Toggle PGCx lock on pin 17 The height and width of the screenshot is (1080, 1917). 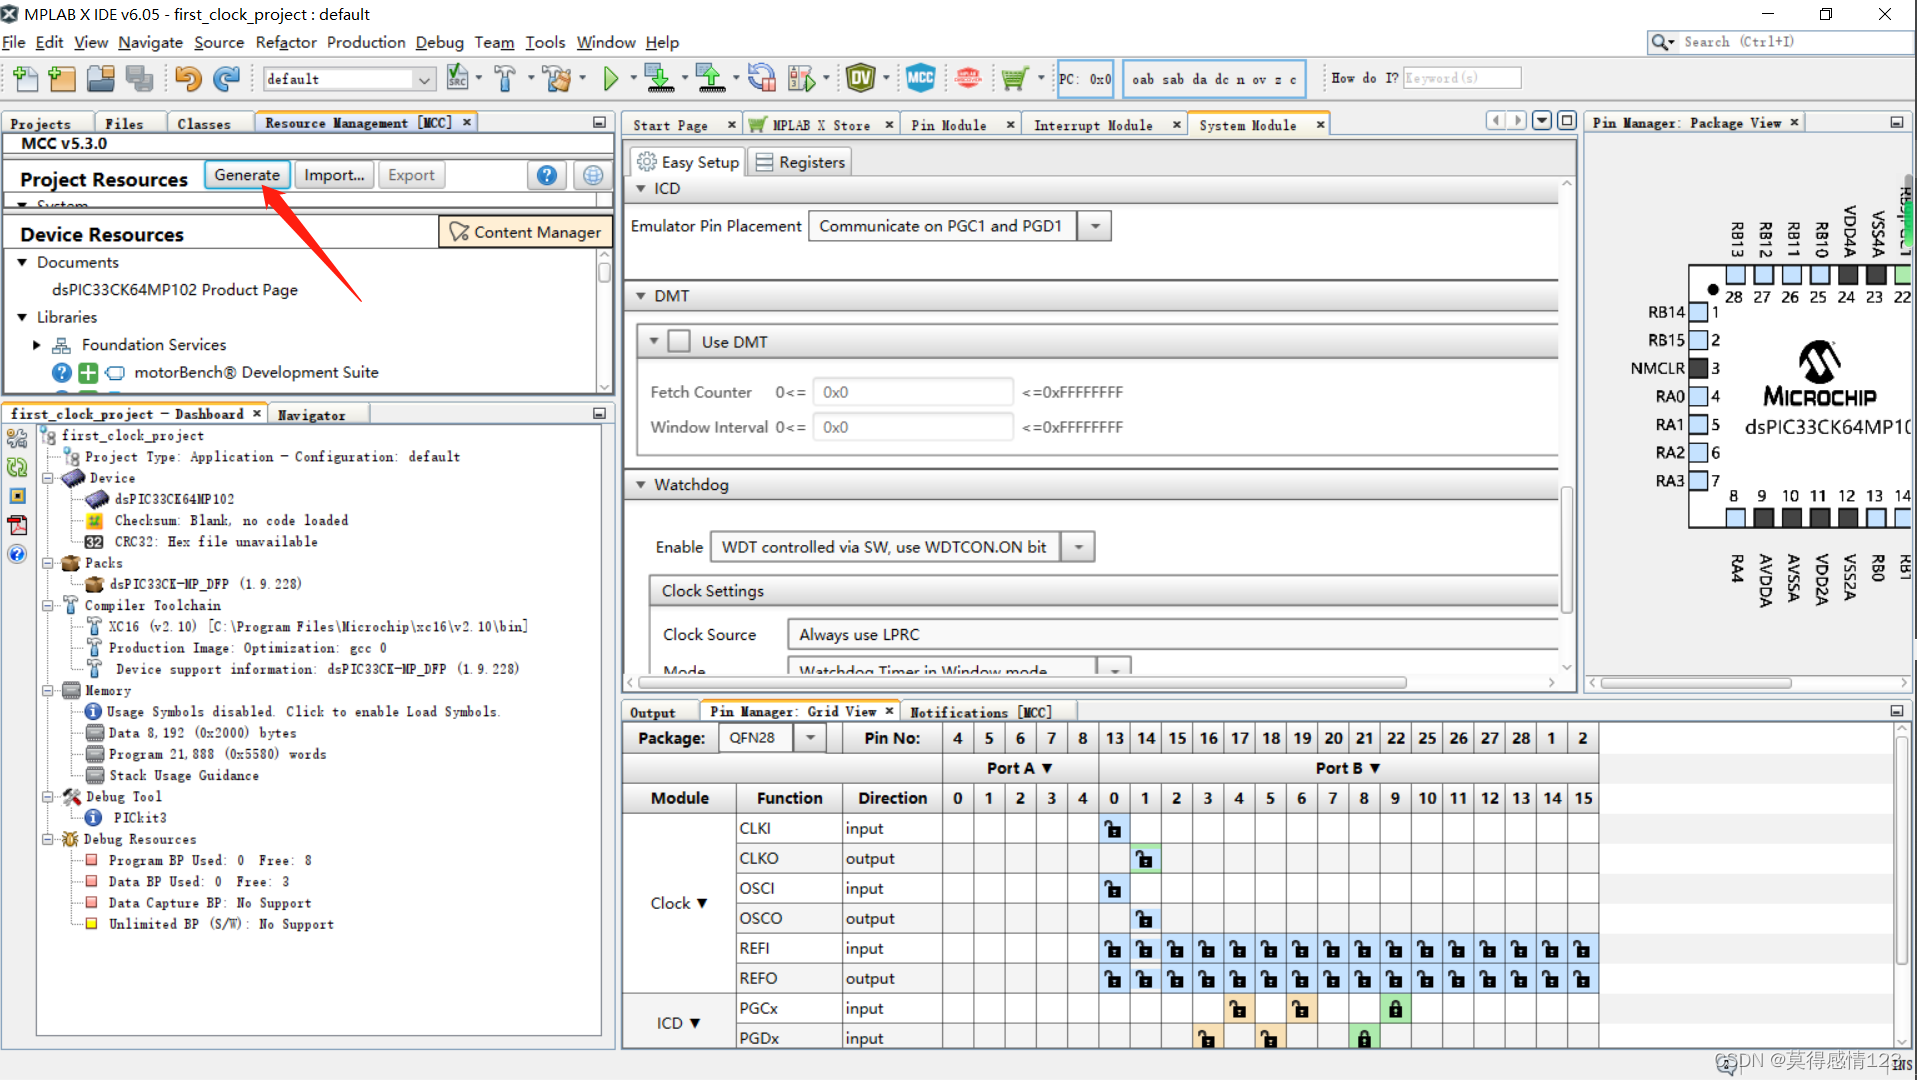[x=1239, y=1009]
